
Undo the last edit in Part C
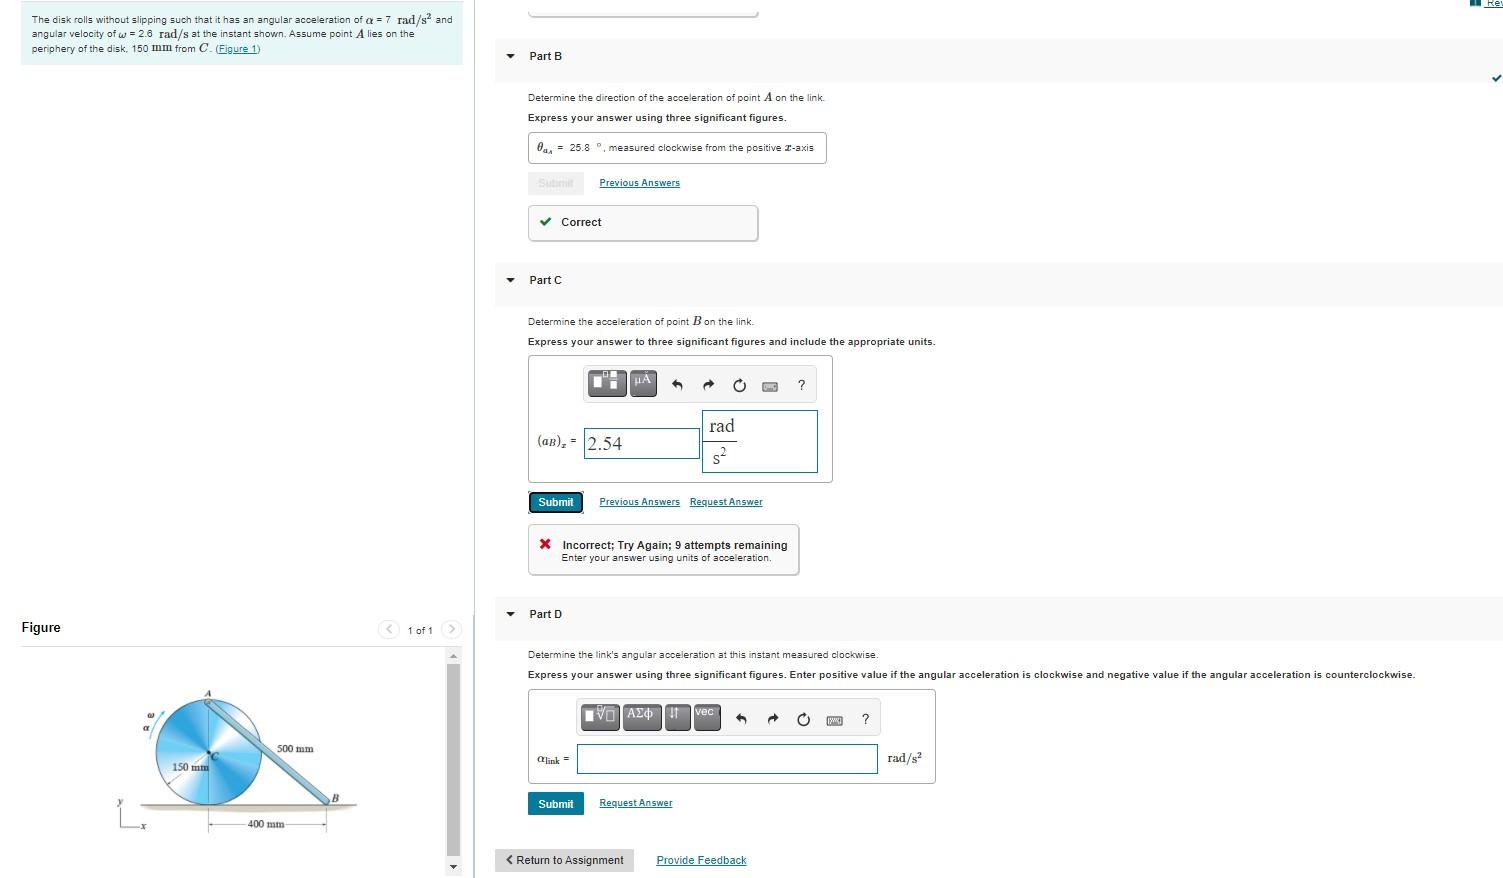(677, 385)
